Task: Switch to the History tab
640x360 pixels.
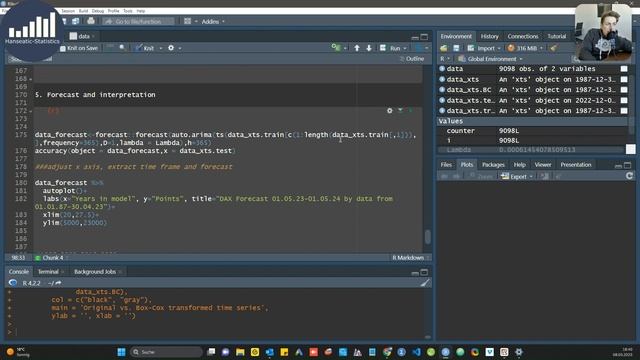Action: click(x=489, y=37)
